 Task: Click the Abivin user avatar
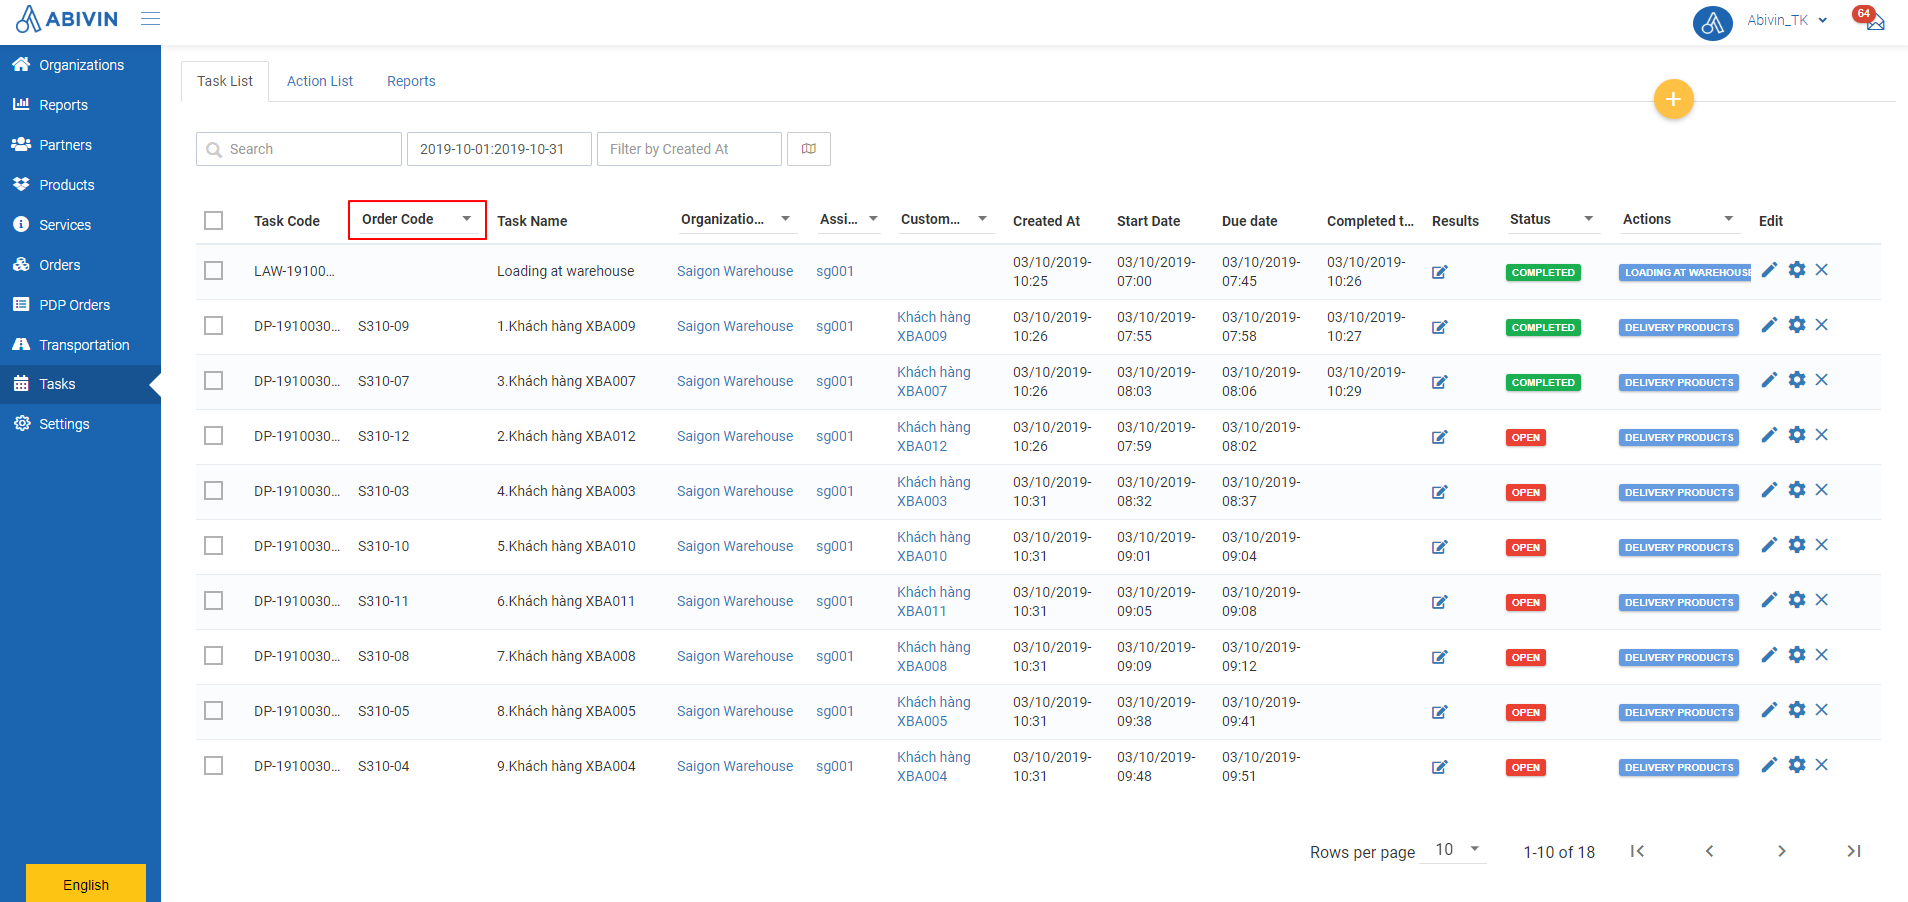tap(1712, 21)
